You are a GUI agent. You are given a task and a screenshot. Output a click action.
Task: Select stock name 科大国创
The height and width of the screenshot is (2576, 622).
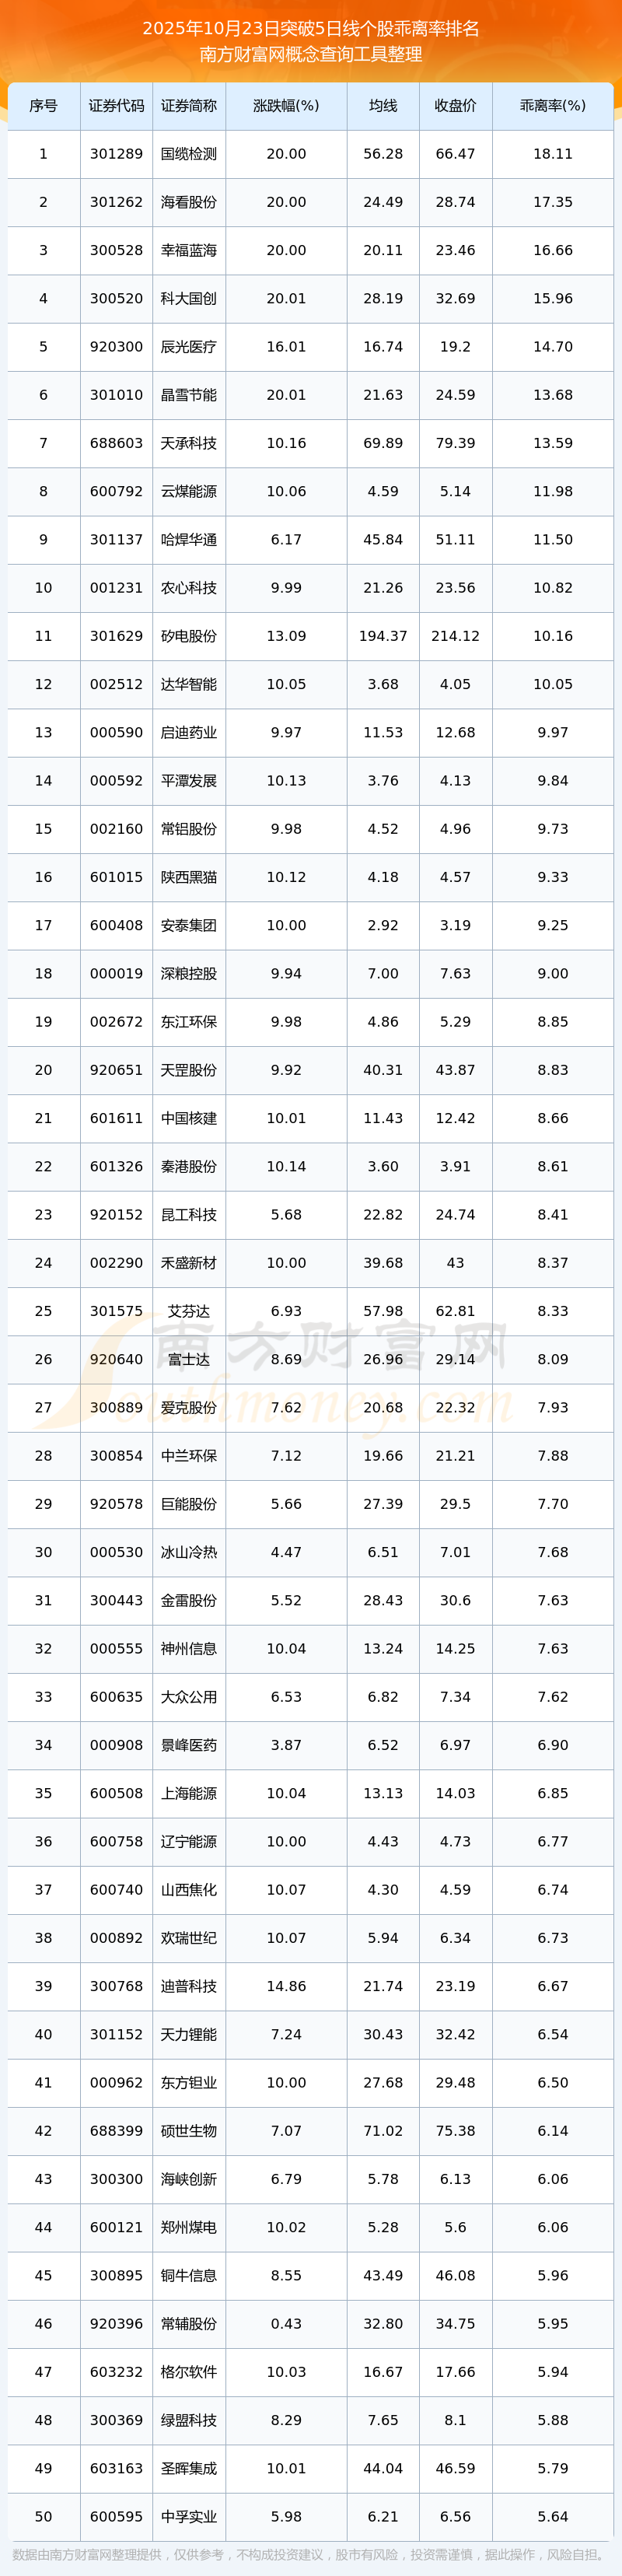[189, 298]
